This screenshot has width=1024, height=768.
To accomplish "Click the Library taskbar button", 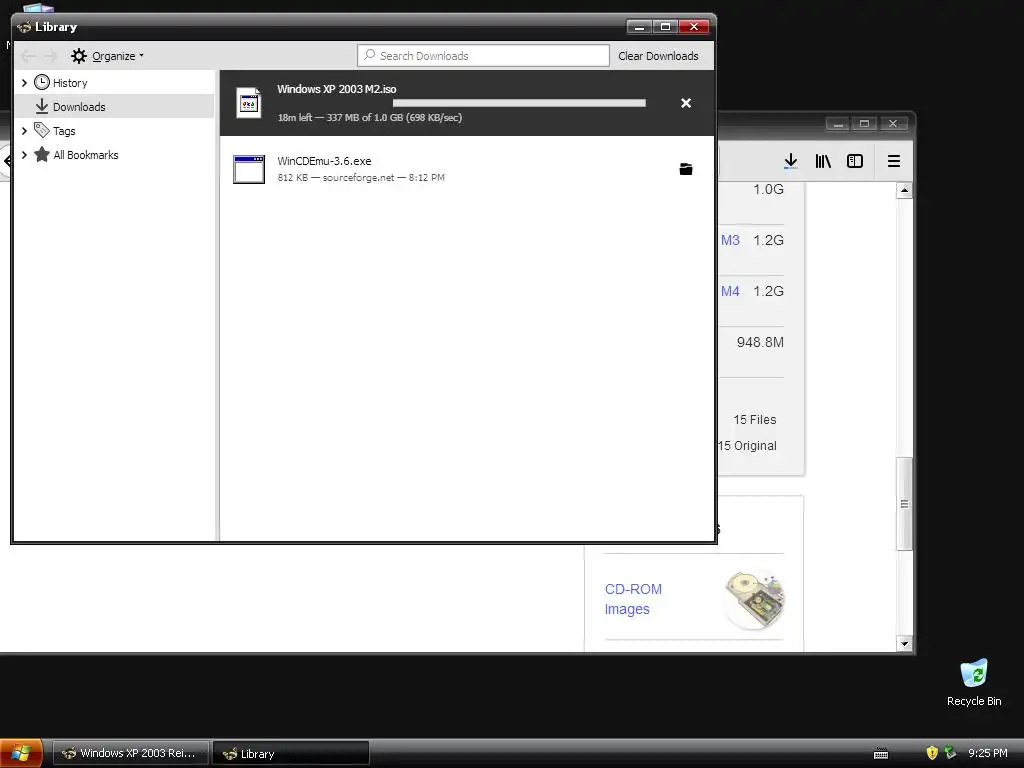I will click(x=291, y=753).
